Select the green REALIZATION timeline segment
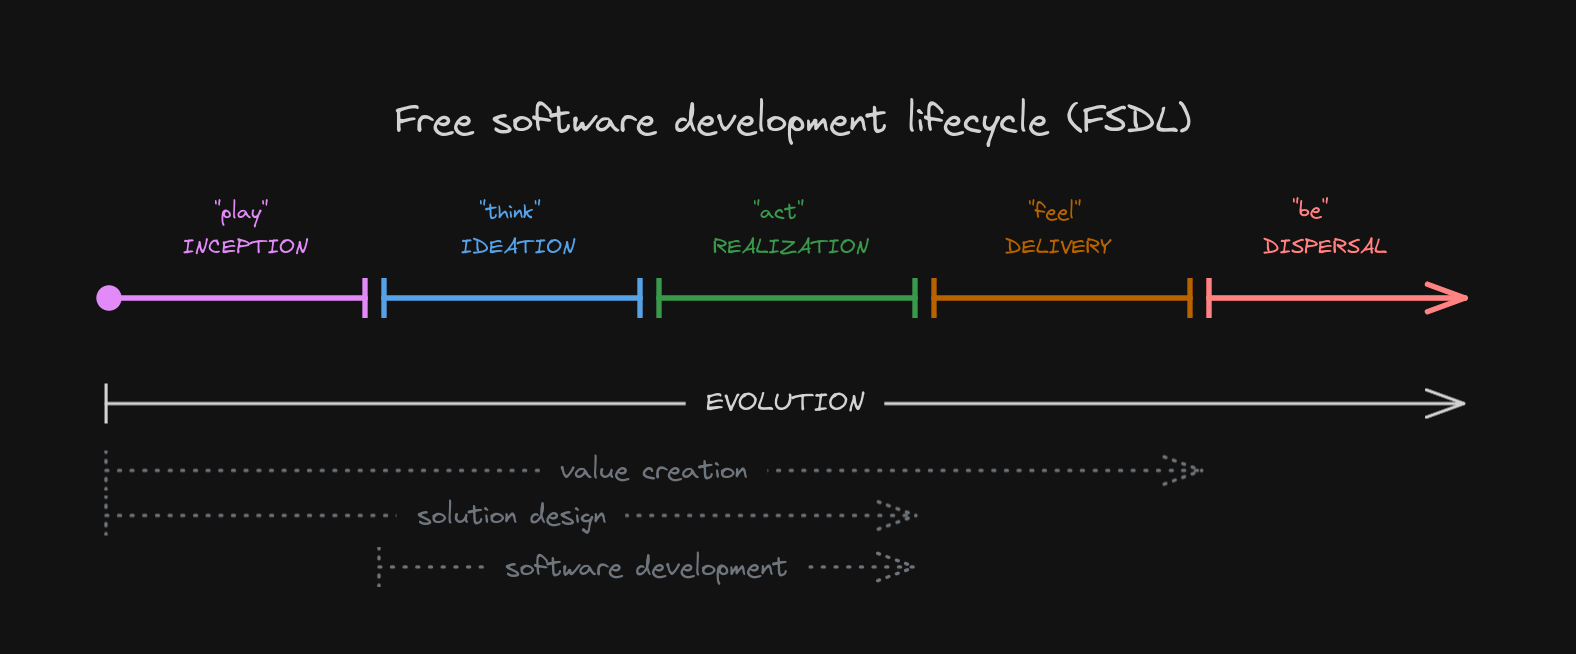This screenshot has width=1576, height=654. (x=787, y=298)
